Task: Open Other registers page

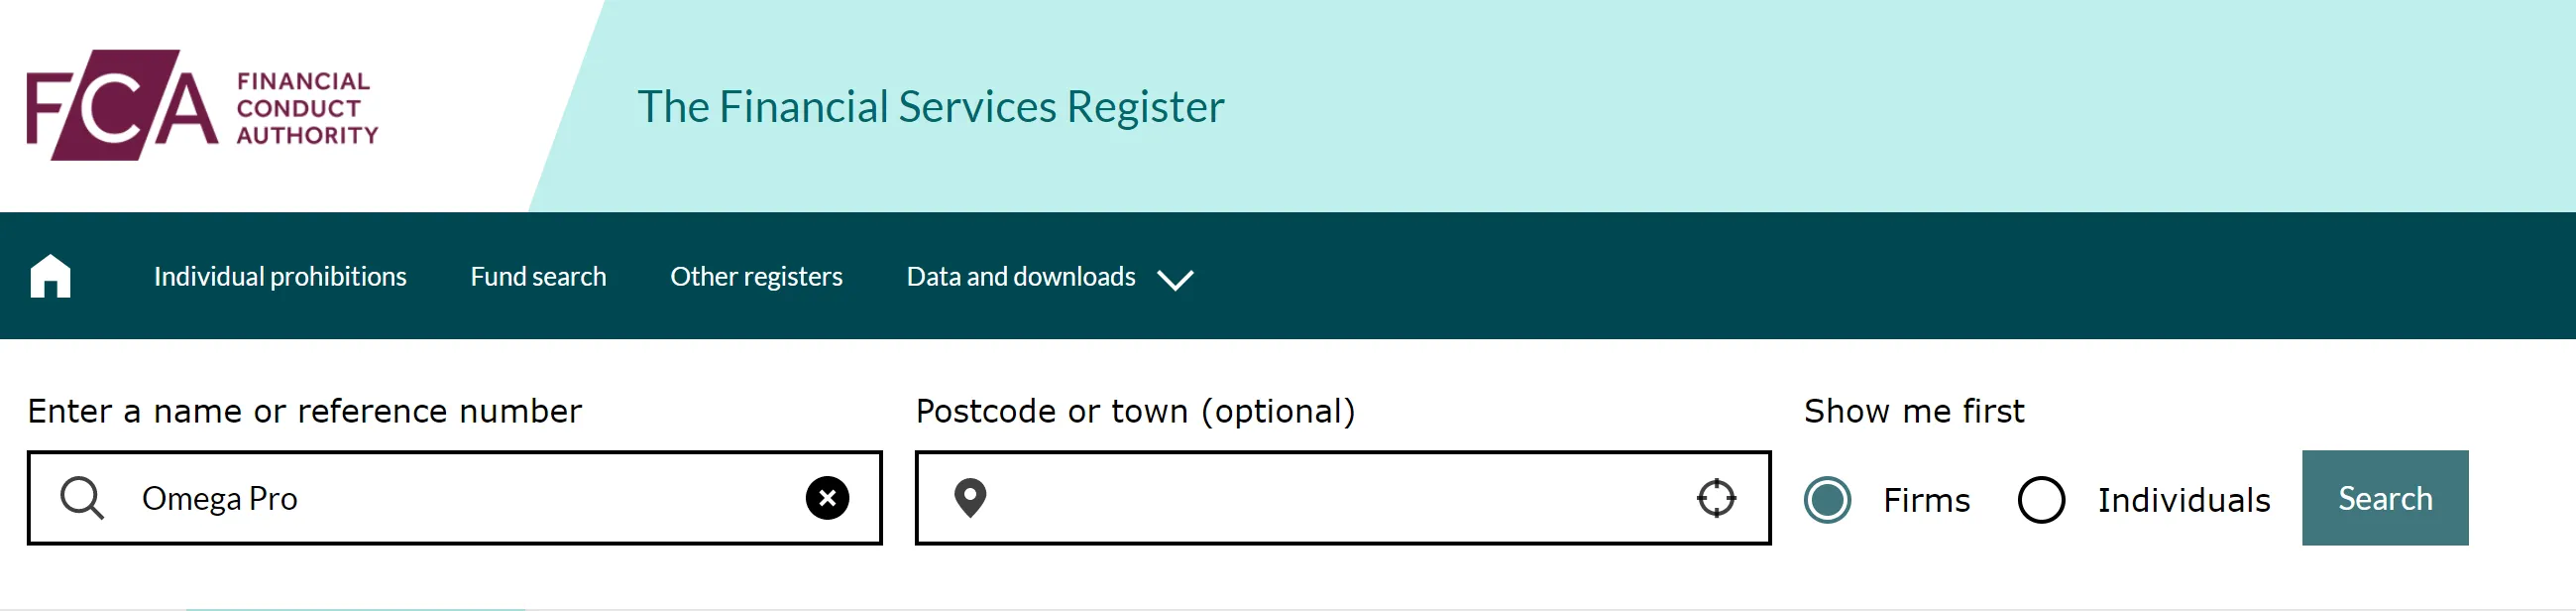Action: pos(756,276)
